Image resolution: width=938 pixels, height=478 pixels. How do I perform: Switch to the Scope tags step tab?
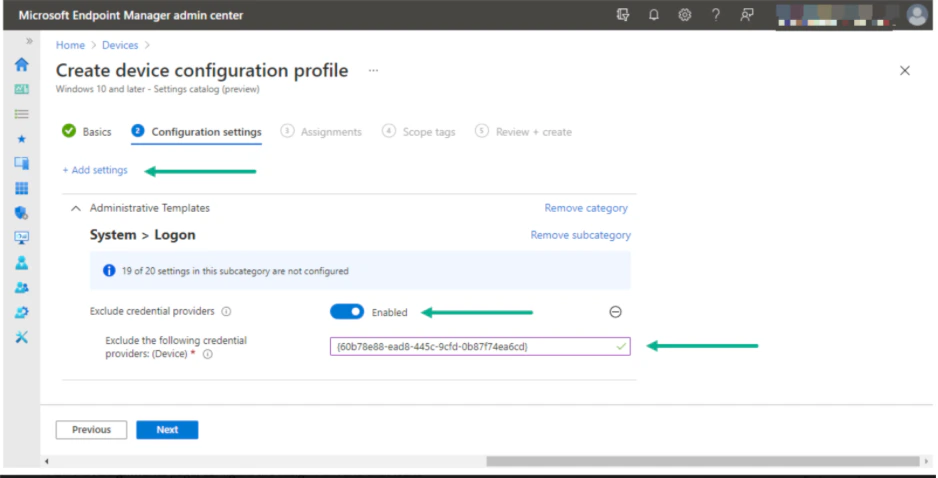click(x=419, y=132)
